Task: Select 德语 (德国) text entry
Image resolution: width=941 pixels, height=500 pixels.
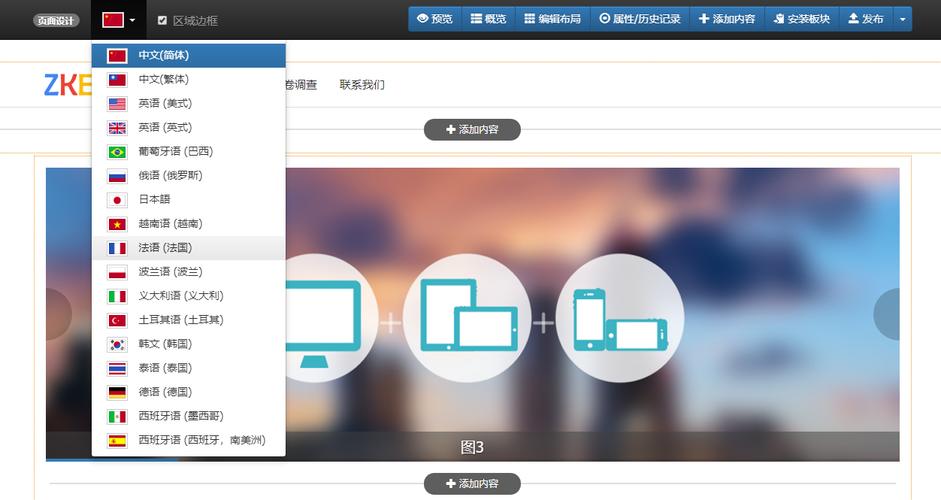Action: pyautogui.click(x=165, y=391)
